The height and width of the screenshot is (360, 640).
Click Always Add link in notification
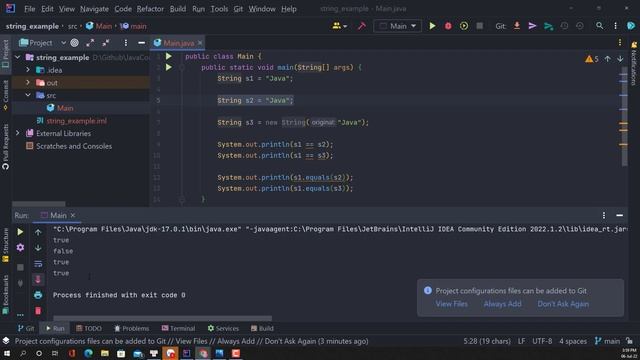coord(502,304)
